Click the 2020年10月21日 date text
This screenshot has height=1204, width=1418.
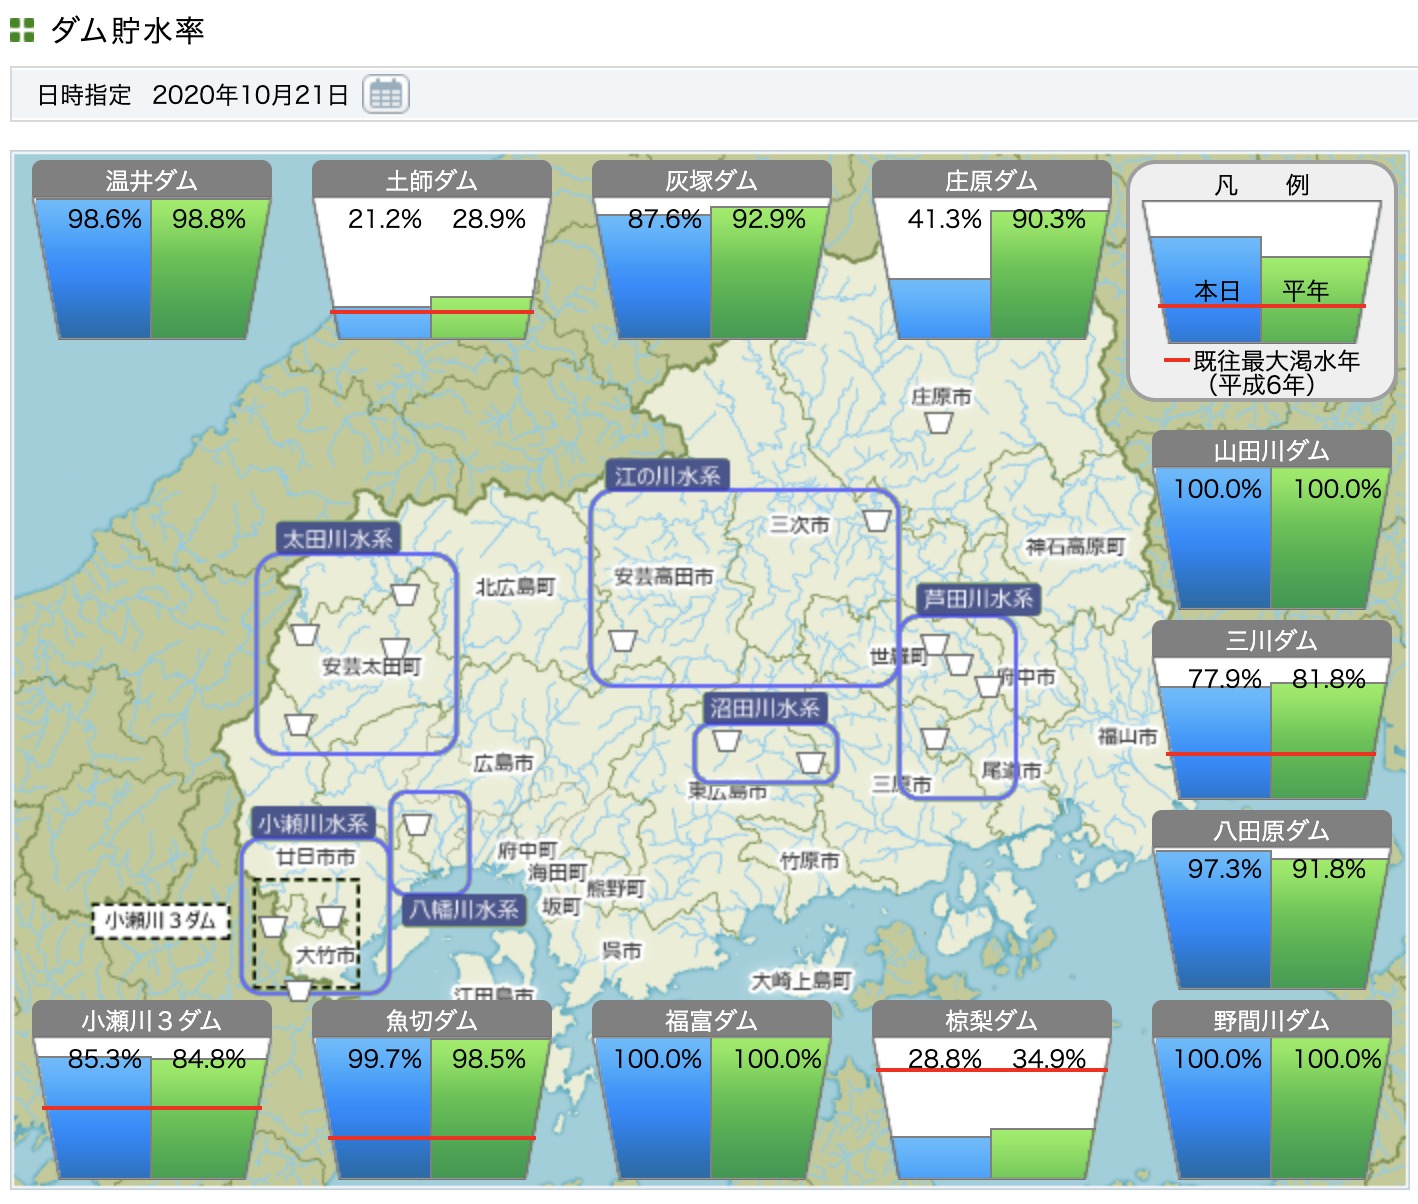pyautogui.click(x=250, y=95)
